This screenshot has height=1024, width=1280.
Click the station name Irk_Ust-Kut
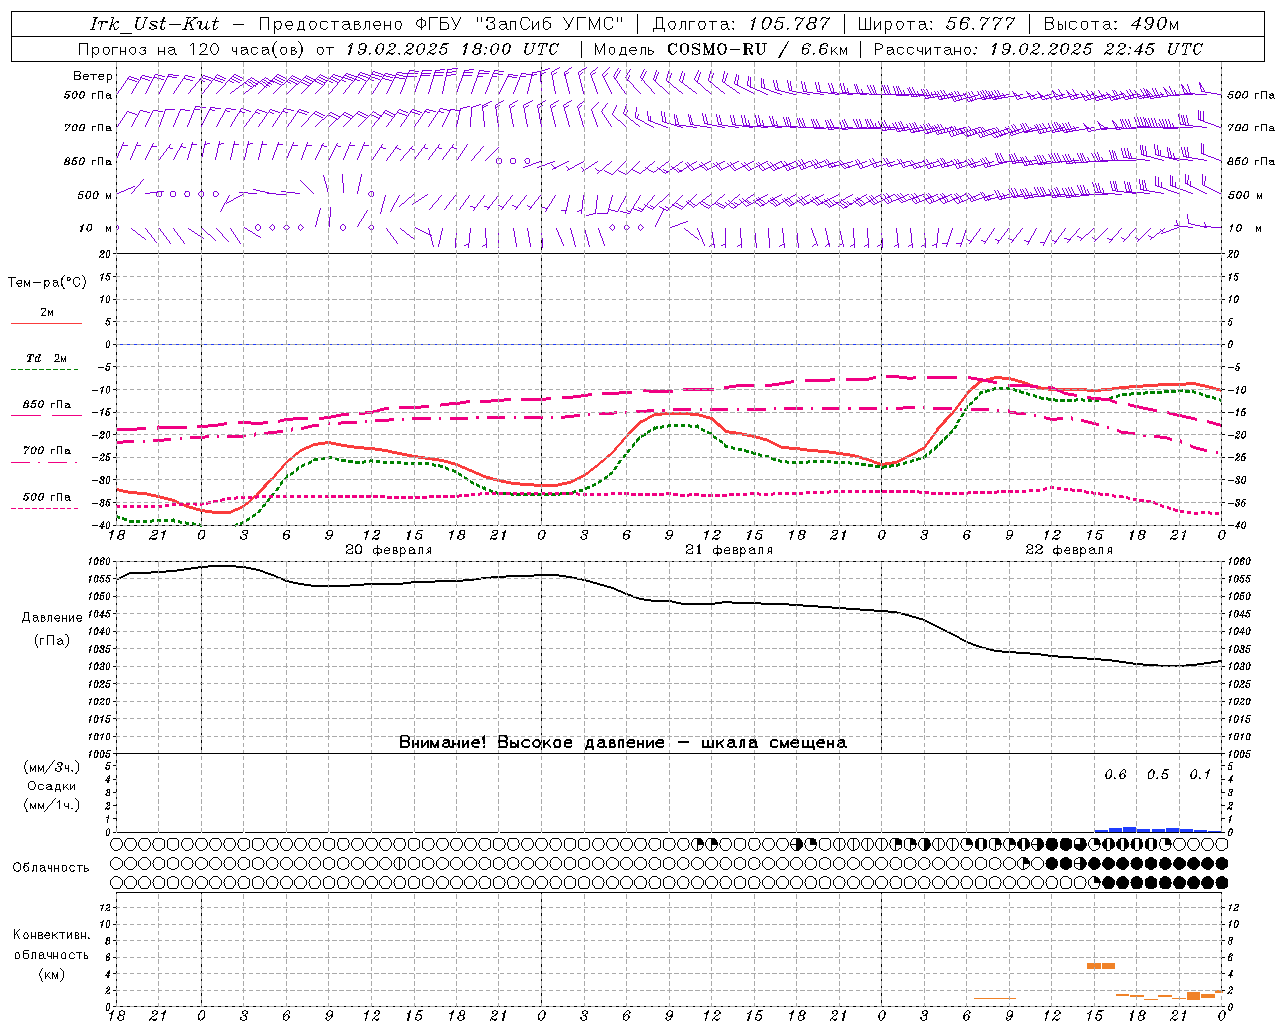pos(154,24)
